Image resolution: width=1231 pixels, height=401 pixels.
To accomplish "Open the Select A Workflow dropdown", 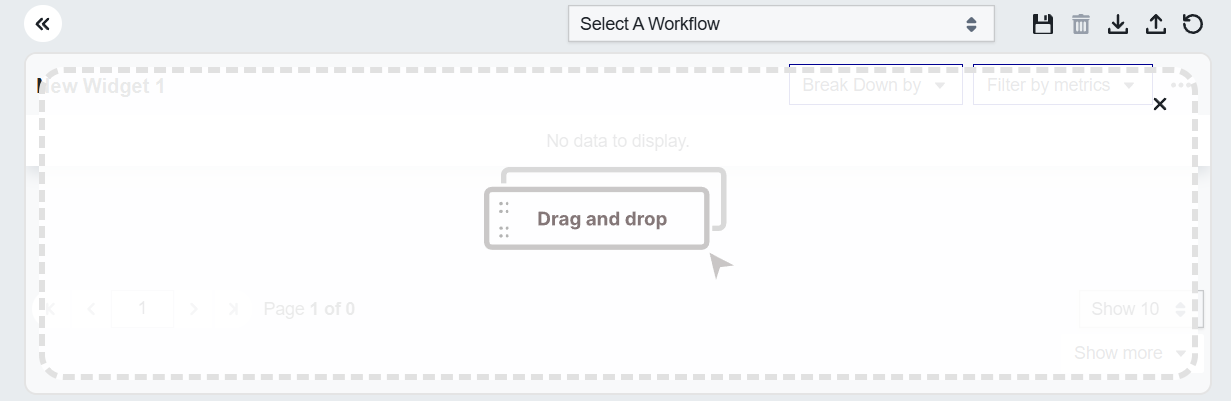I will pos(781,24).
